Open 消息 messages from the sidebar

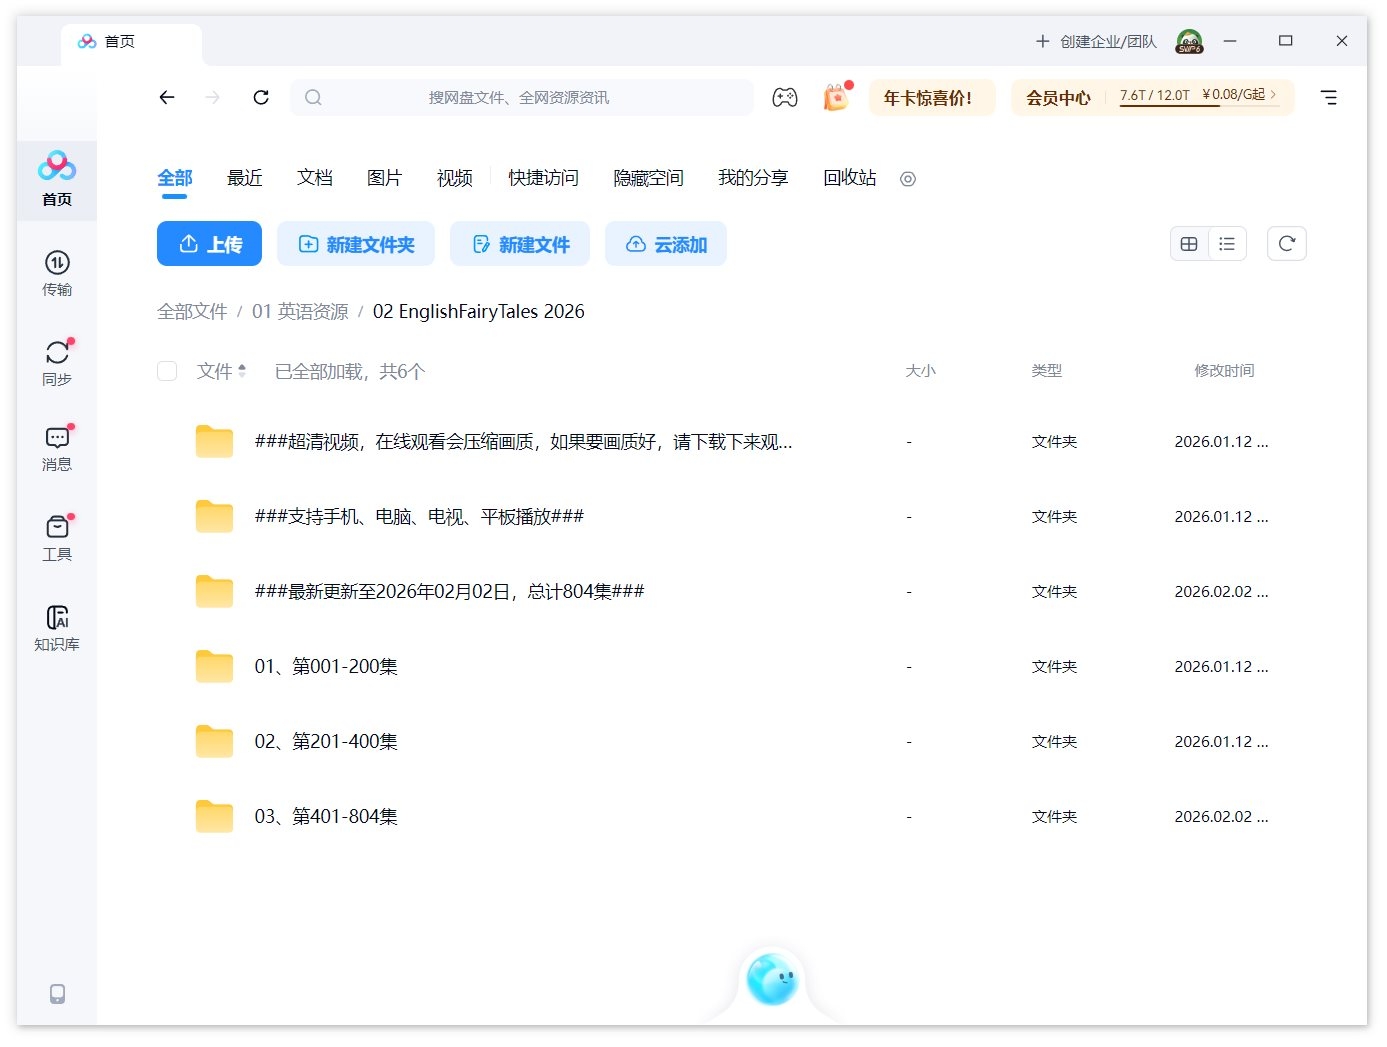[x=56, y=448]
